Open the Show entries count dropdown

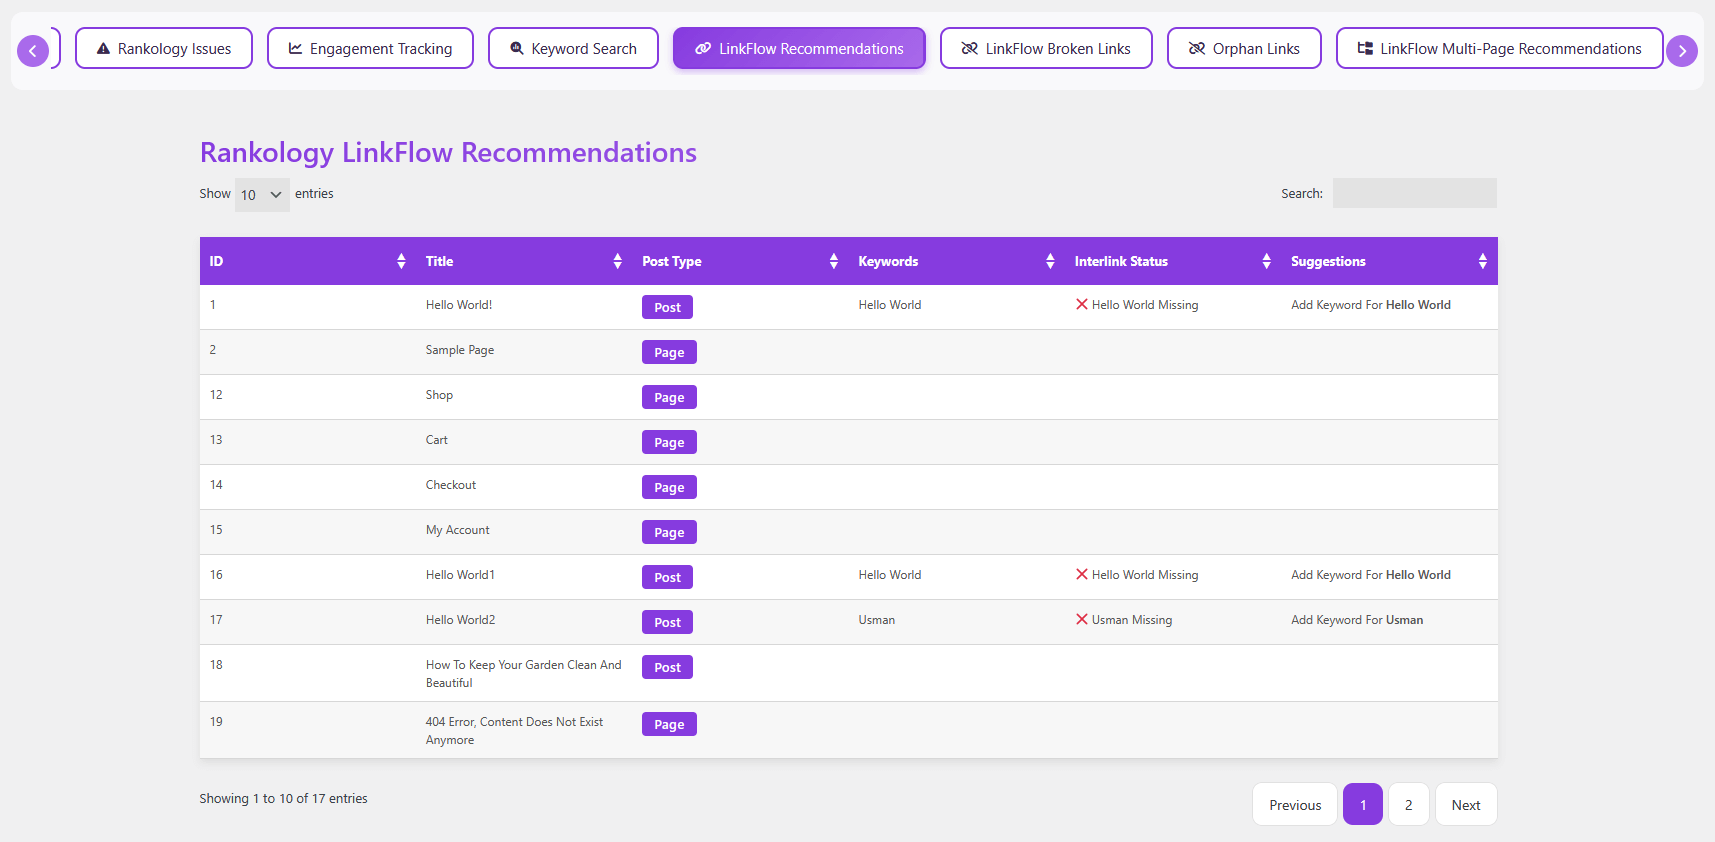[262, 195]
